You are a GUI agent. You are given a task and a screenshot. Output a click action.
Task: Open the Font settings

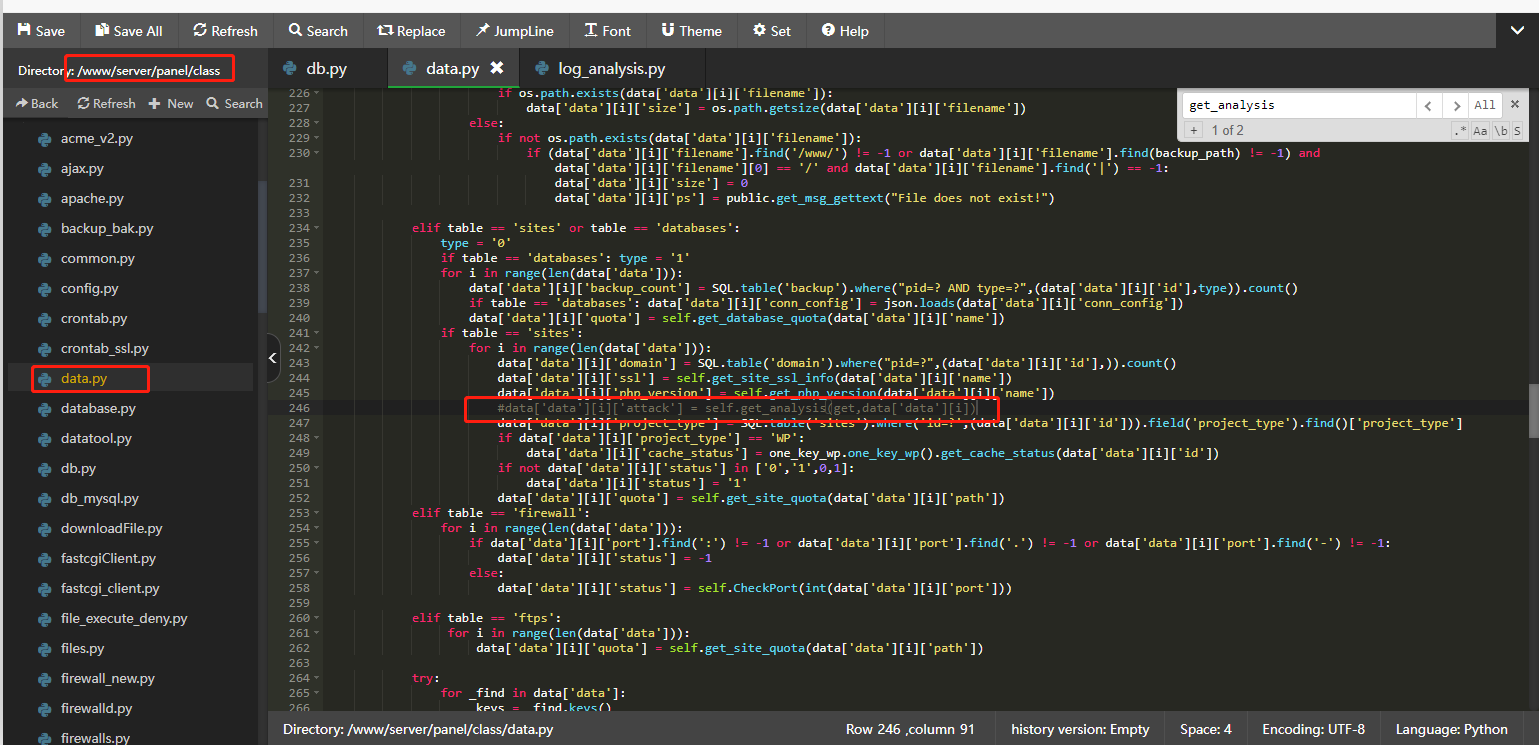[x=606, y=31]
